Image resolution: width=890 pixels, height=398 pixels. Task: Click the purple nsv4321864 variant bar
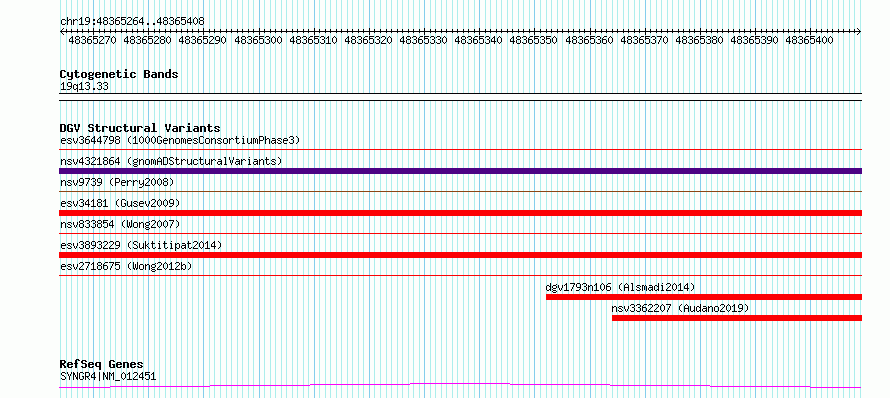460,171
